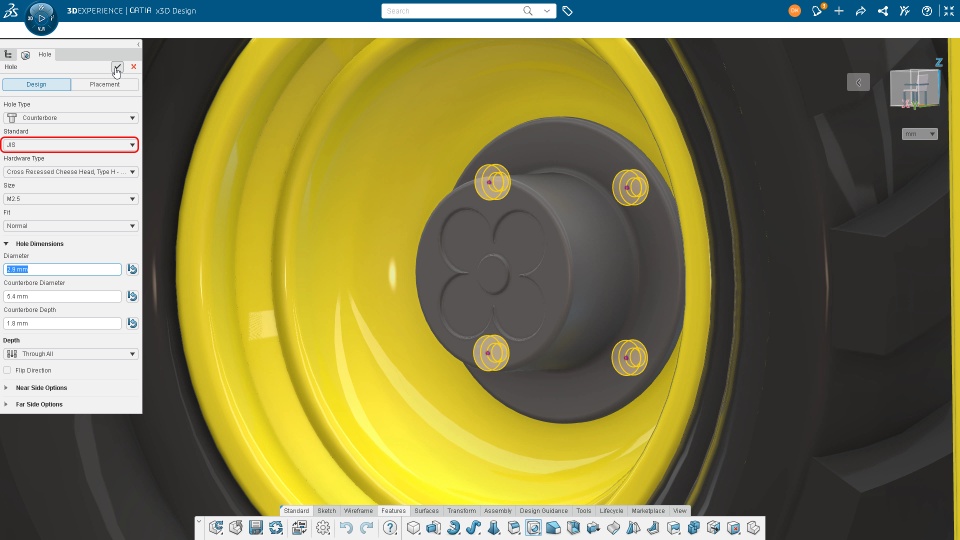Open the Size M2.5 dropdown
The width and height of the screenshot is (960, 540).
pyautogui.click(x=70, y=198)
